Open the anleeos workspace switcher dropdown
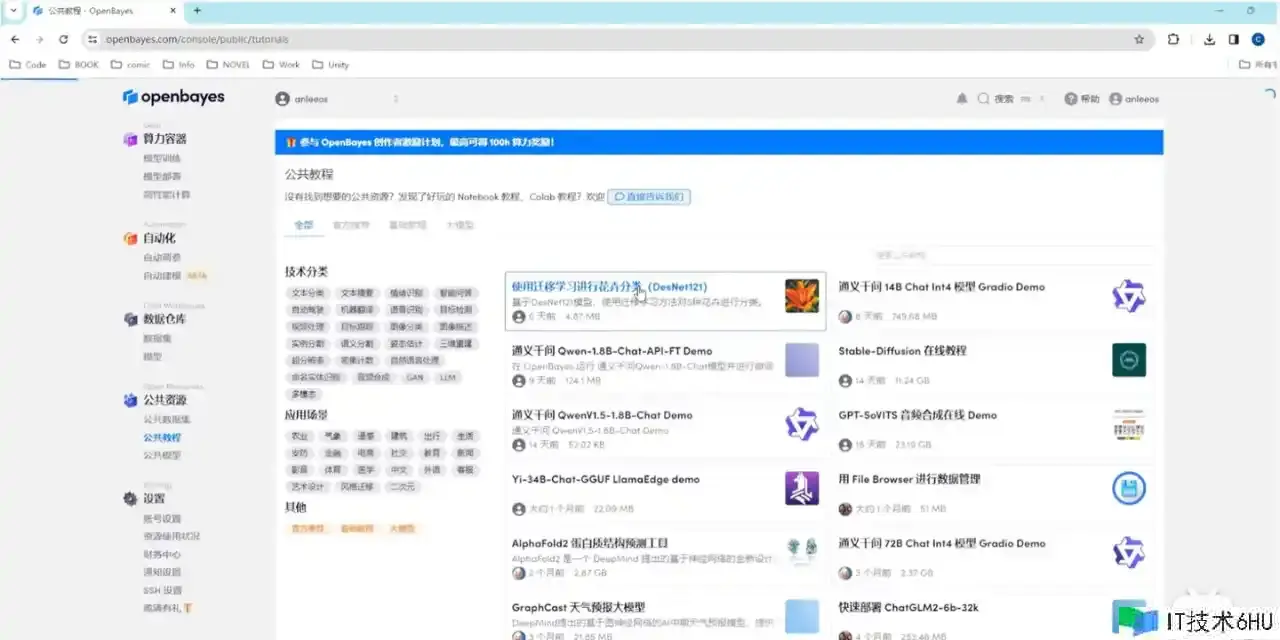 point(338,99)
